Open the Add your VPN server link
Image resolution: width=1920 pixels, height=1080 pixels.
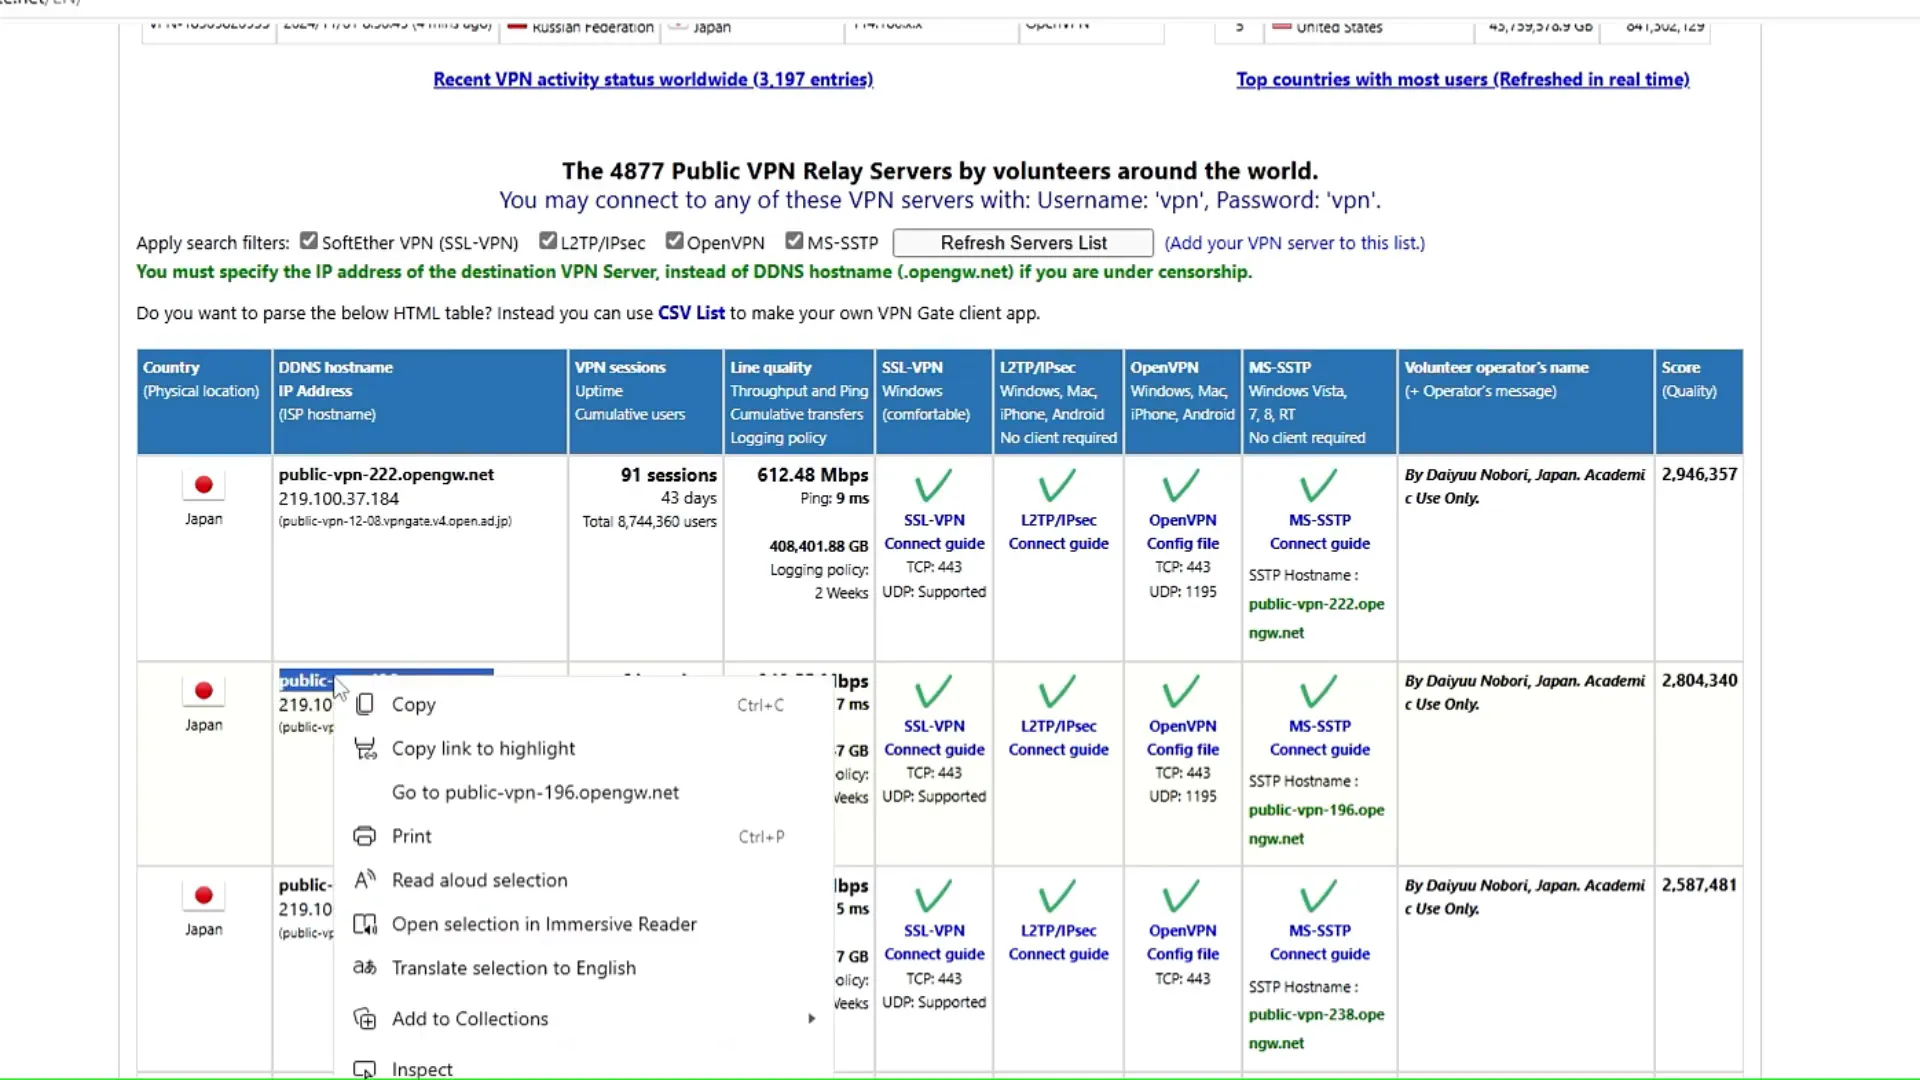coord(1295,243)
